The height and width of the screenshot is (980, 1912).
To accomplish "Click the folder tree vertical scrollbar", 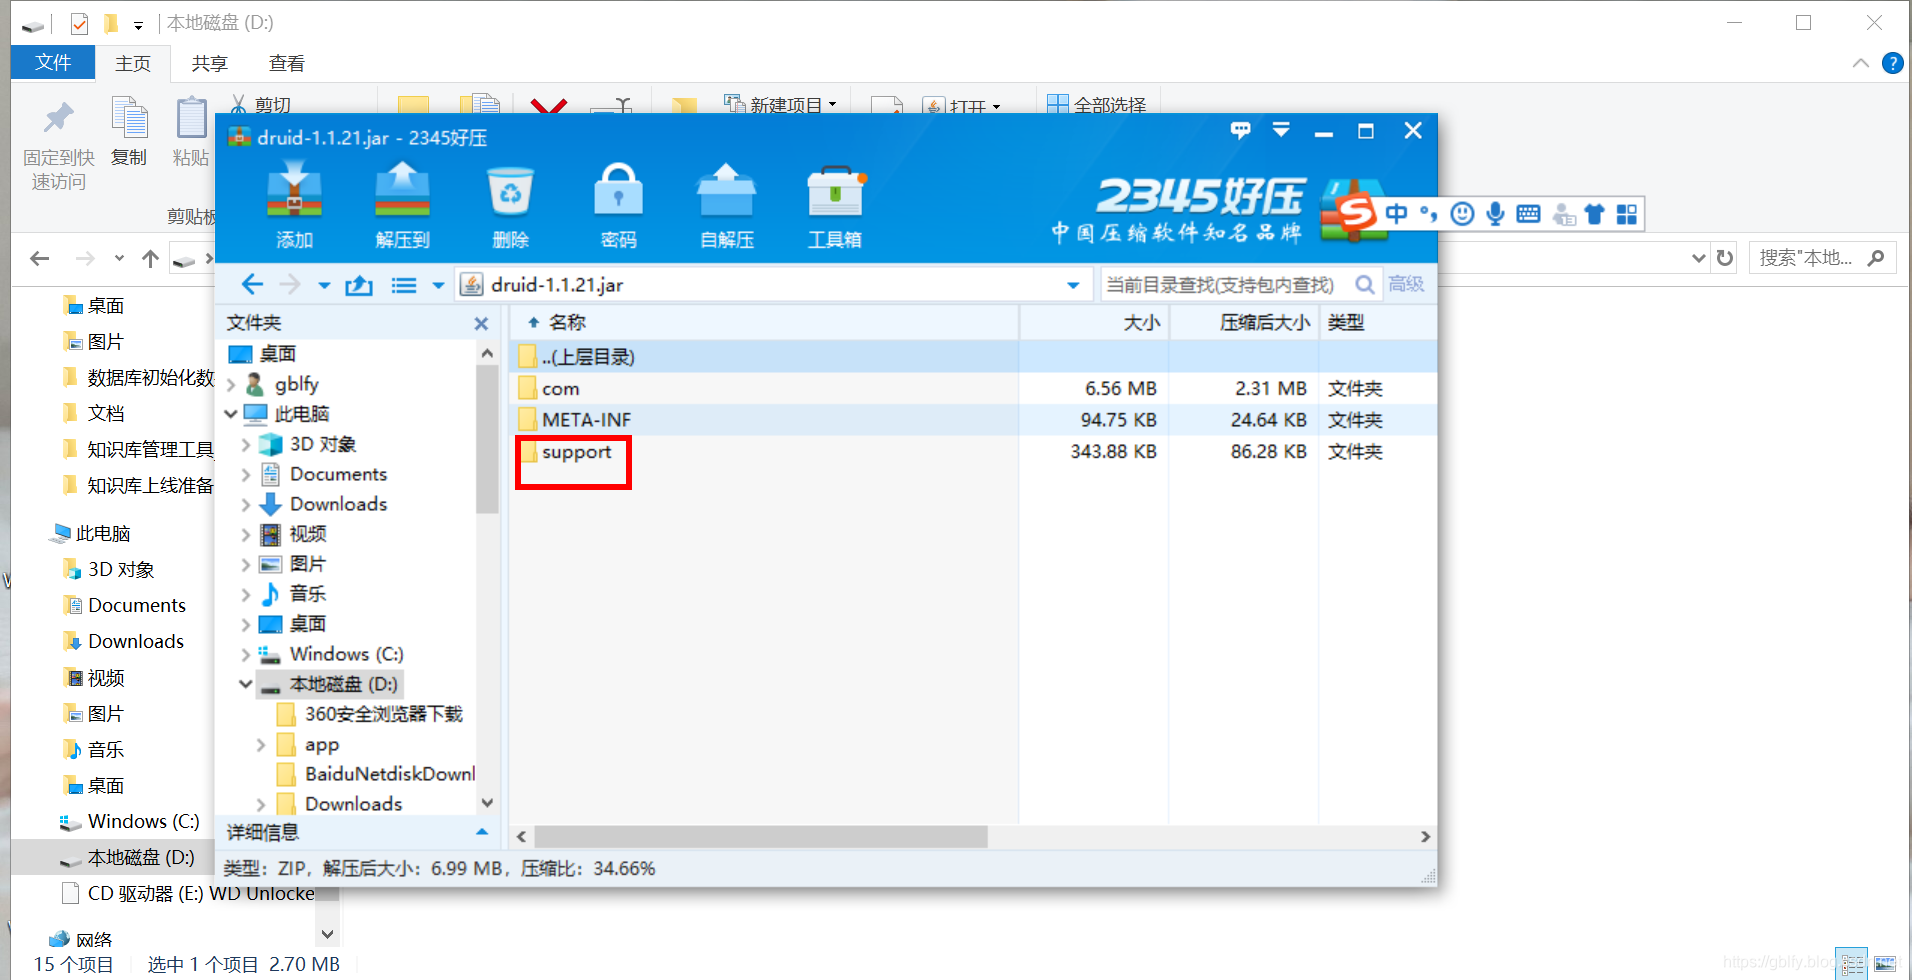I will [x=487, y=440].
